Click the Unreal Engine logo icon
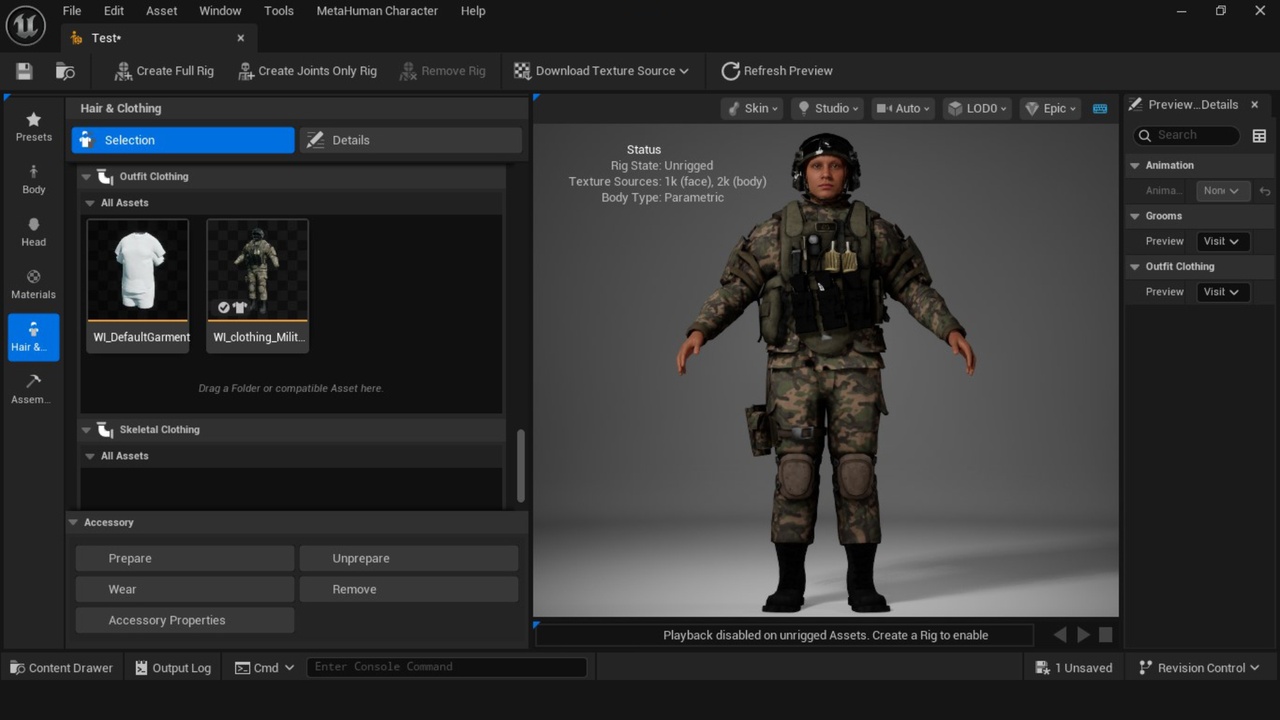1280x720 pixels. pos(26,25)
